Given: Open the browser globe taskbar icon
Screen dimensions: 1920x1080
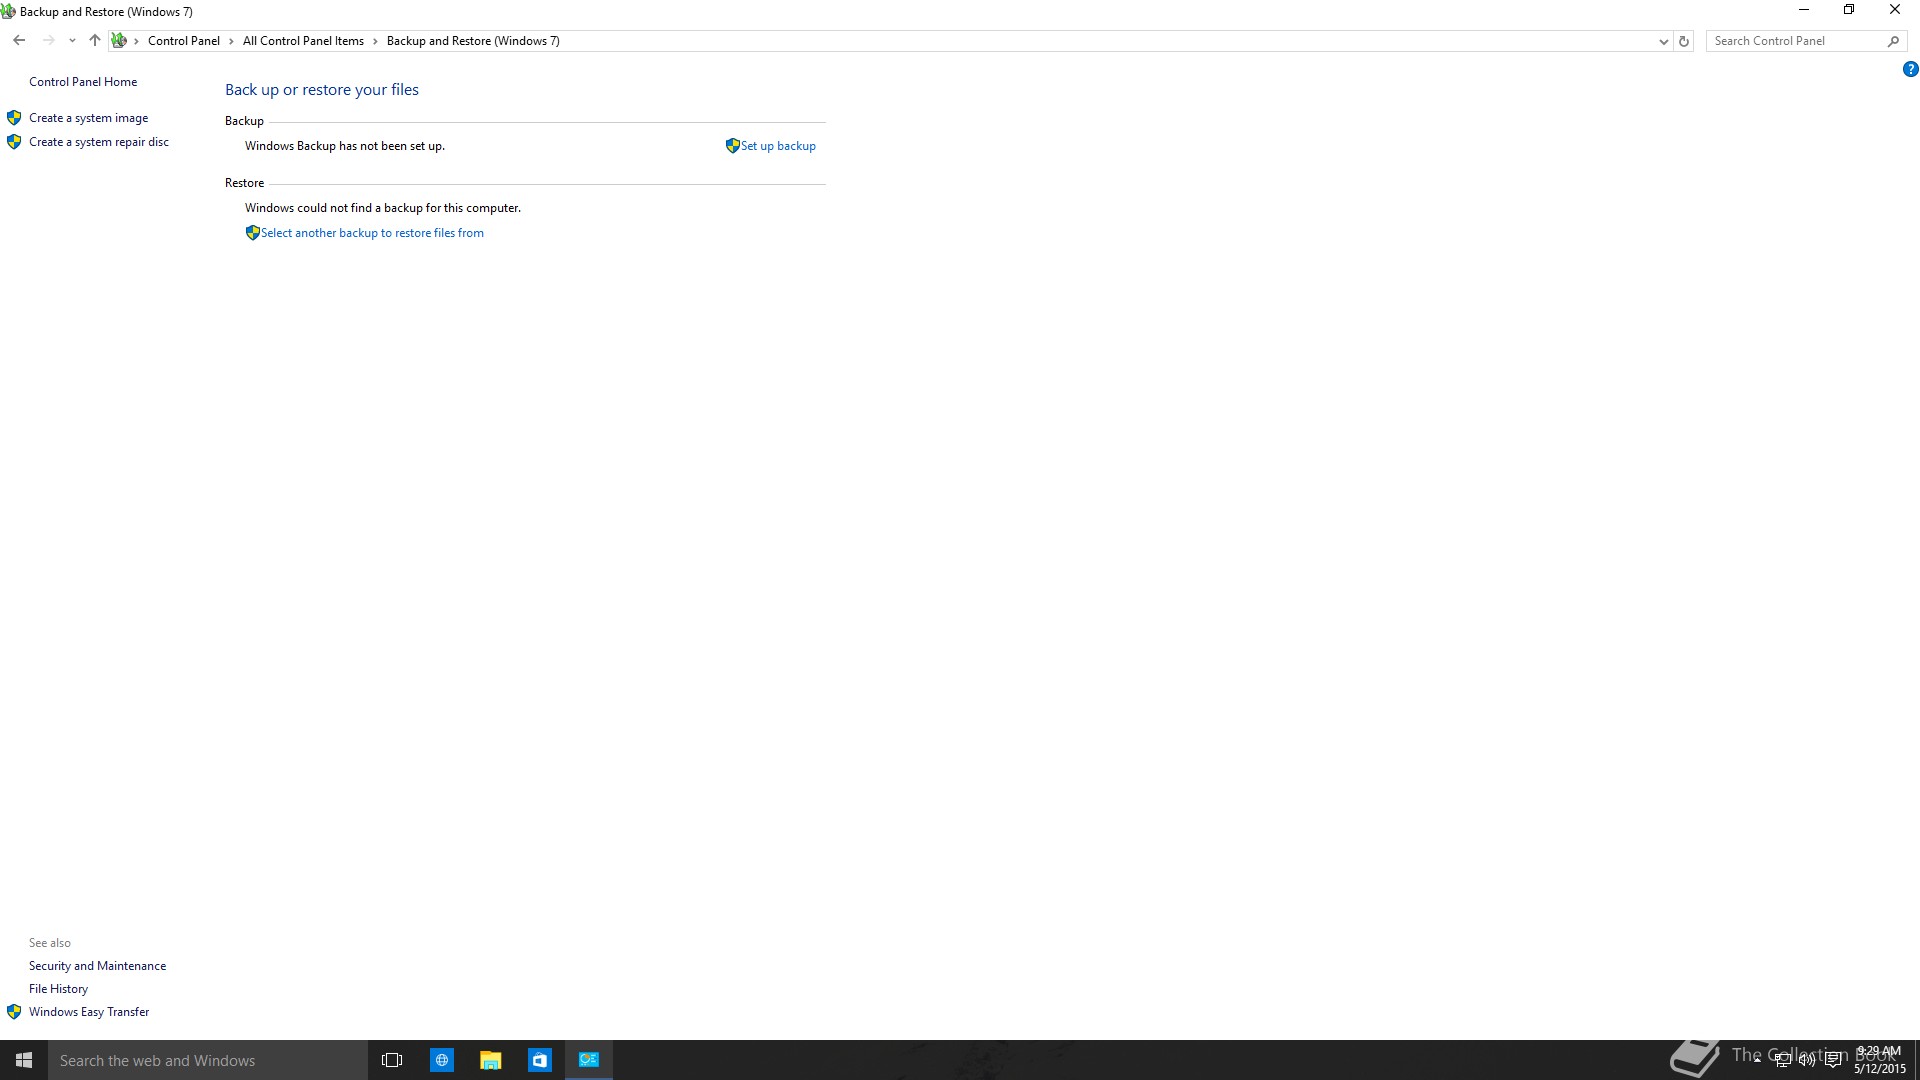Looking at the screenshot, I should [x=441, y=1060].
